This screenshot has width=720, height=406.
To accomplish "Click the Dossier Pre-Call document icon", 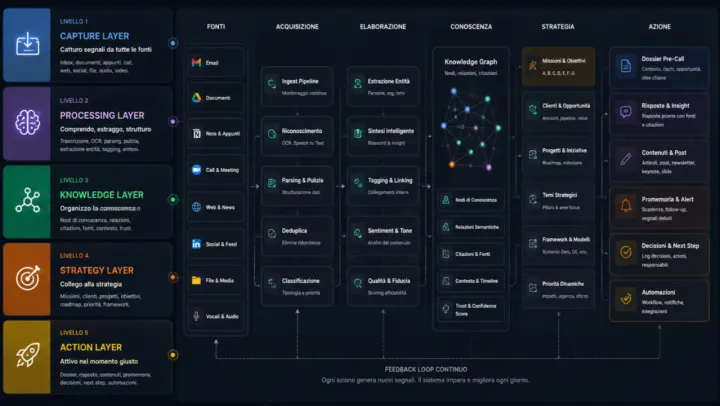I will [626, 66].
